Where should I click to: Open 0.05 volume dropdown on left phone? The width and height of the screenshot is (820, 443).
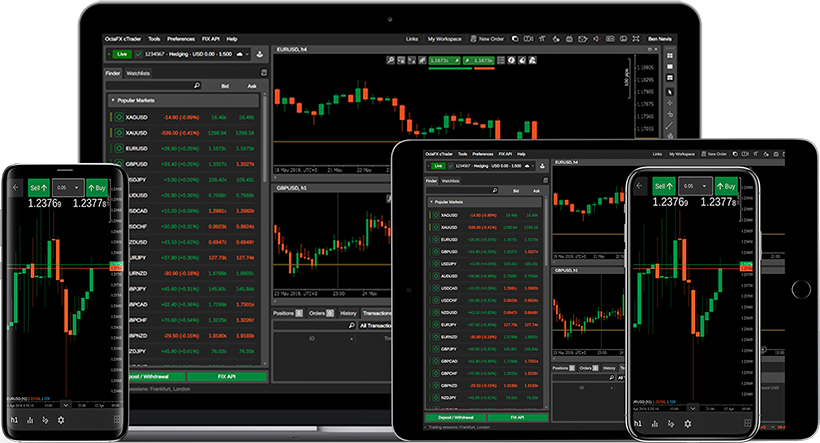click(69, 187)
